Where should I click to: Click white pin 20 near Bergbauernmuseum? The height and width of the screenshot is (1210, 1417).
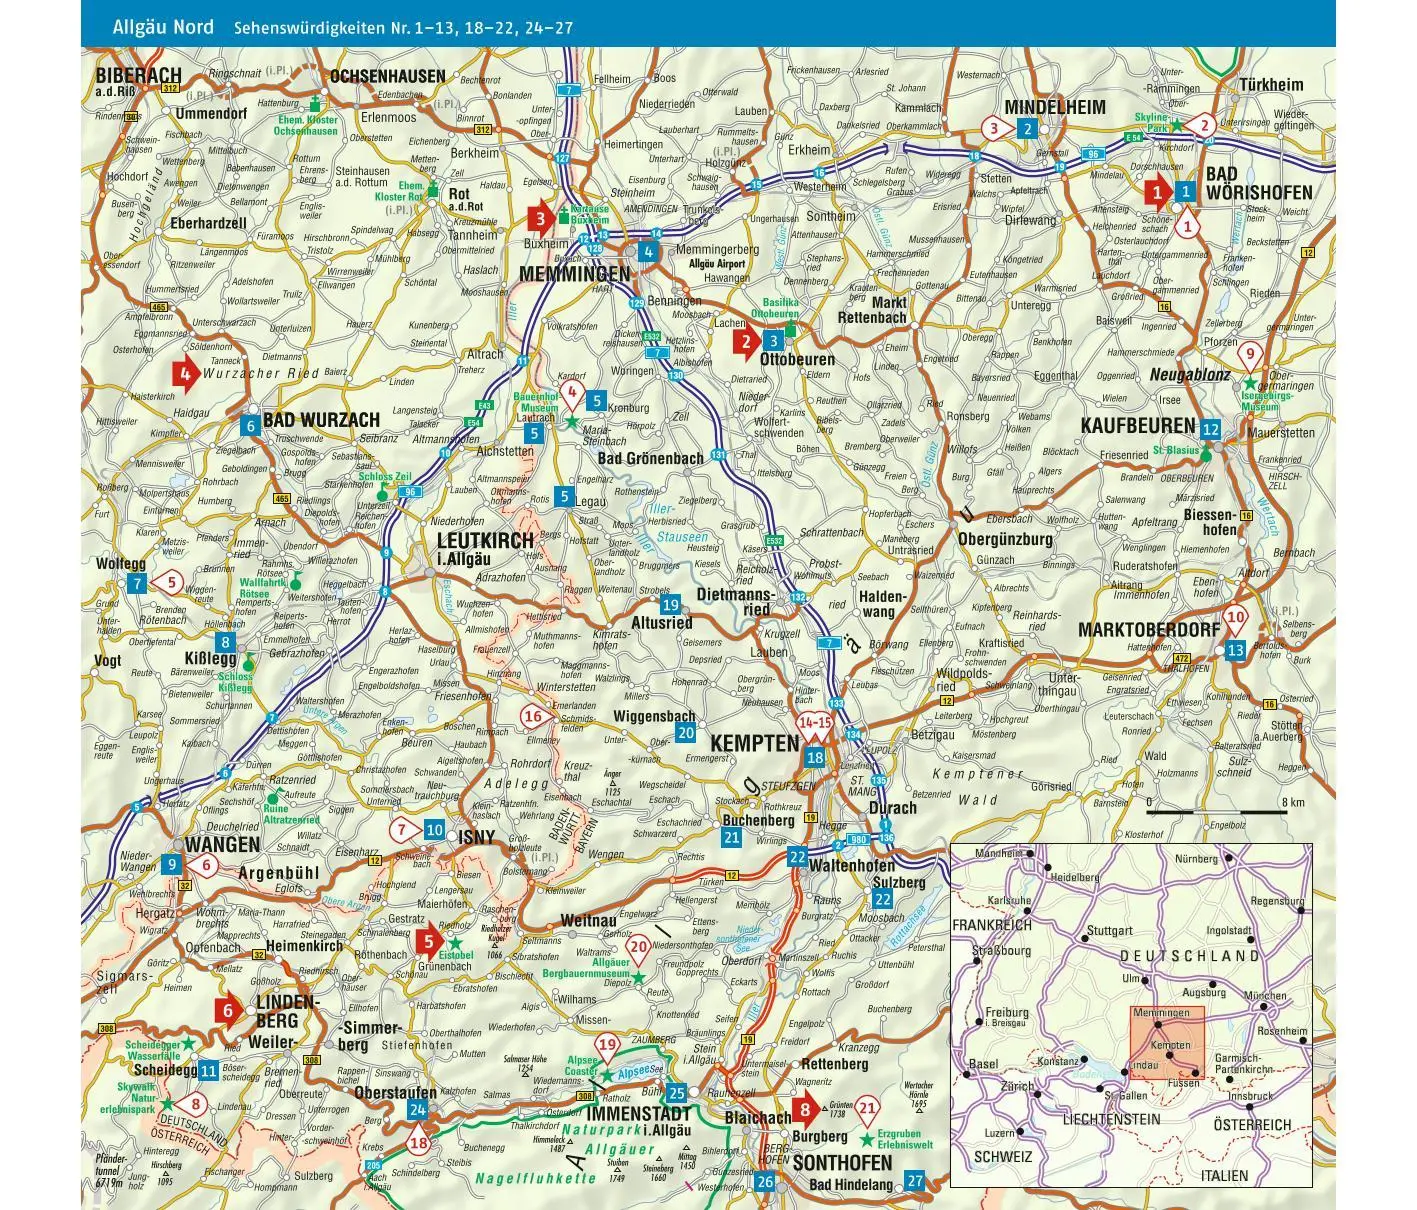pos(638,948)
